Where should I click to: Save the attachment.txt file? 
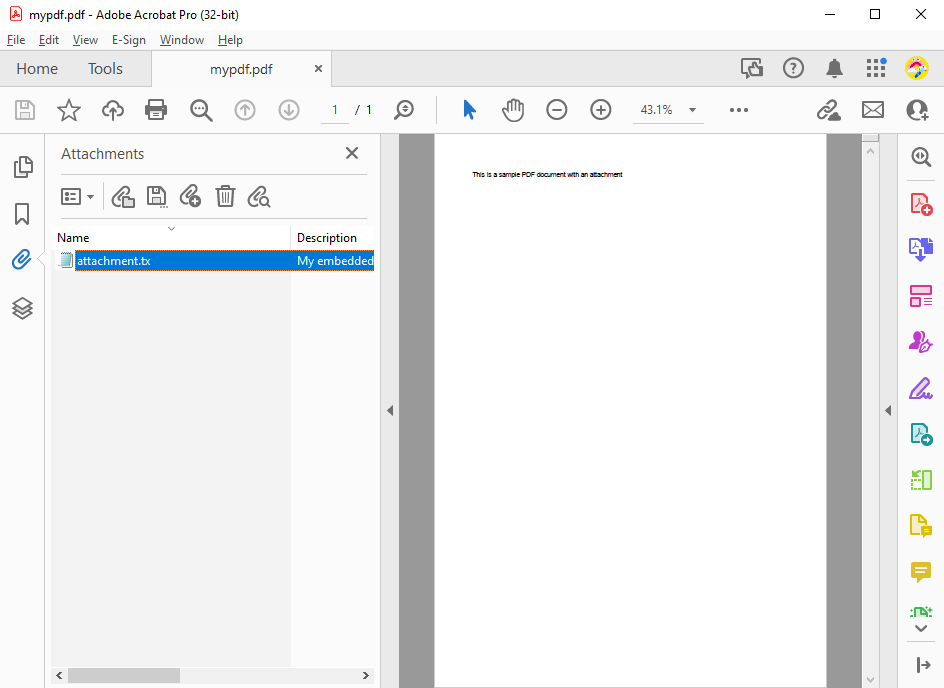pyautogui.click(x=157, y=196)
